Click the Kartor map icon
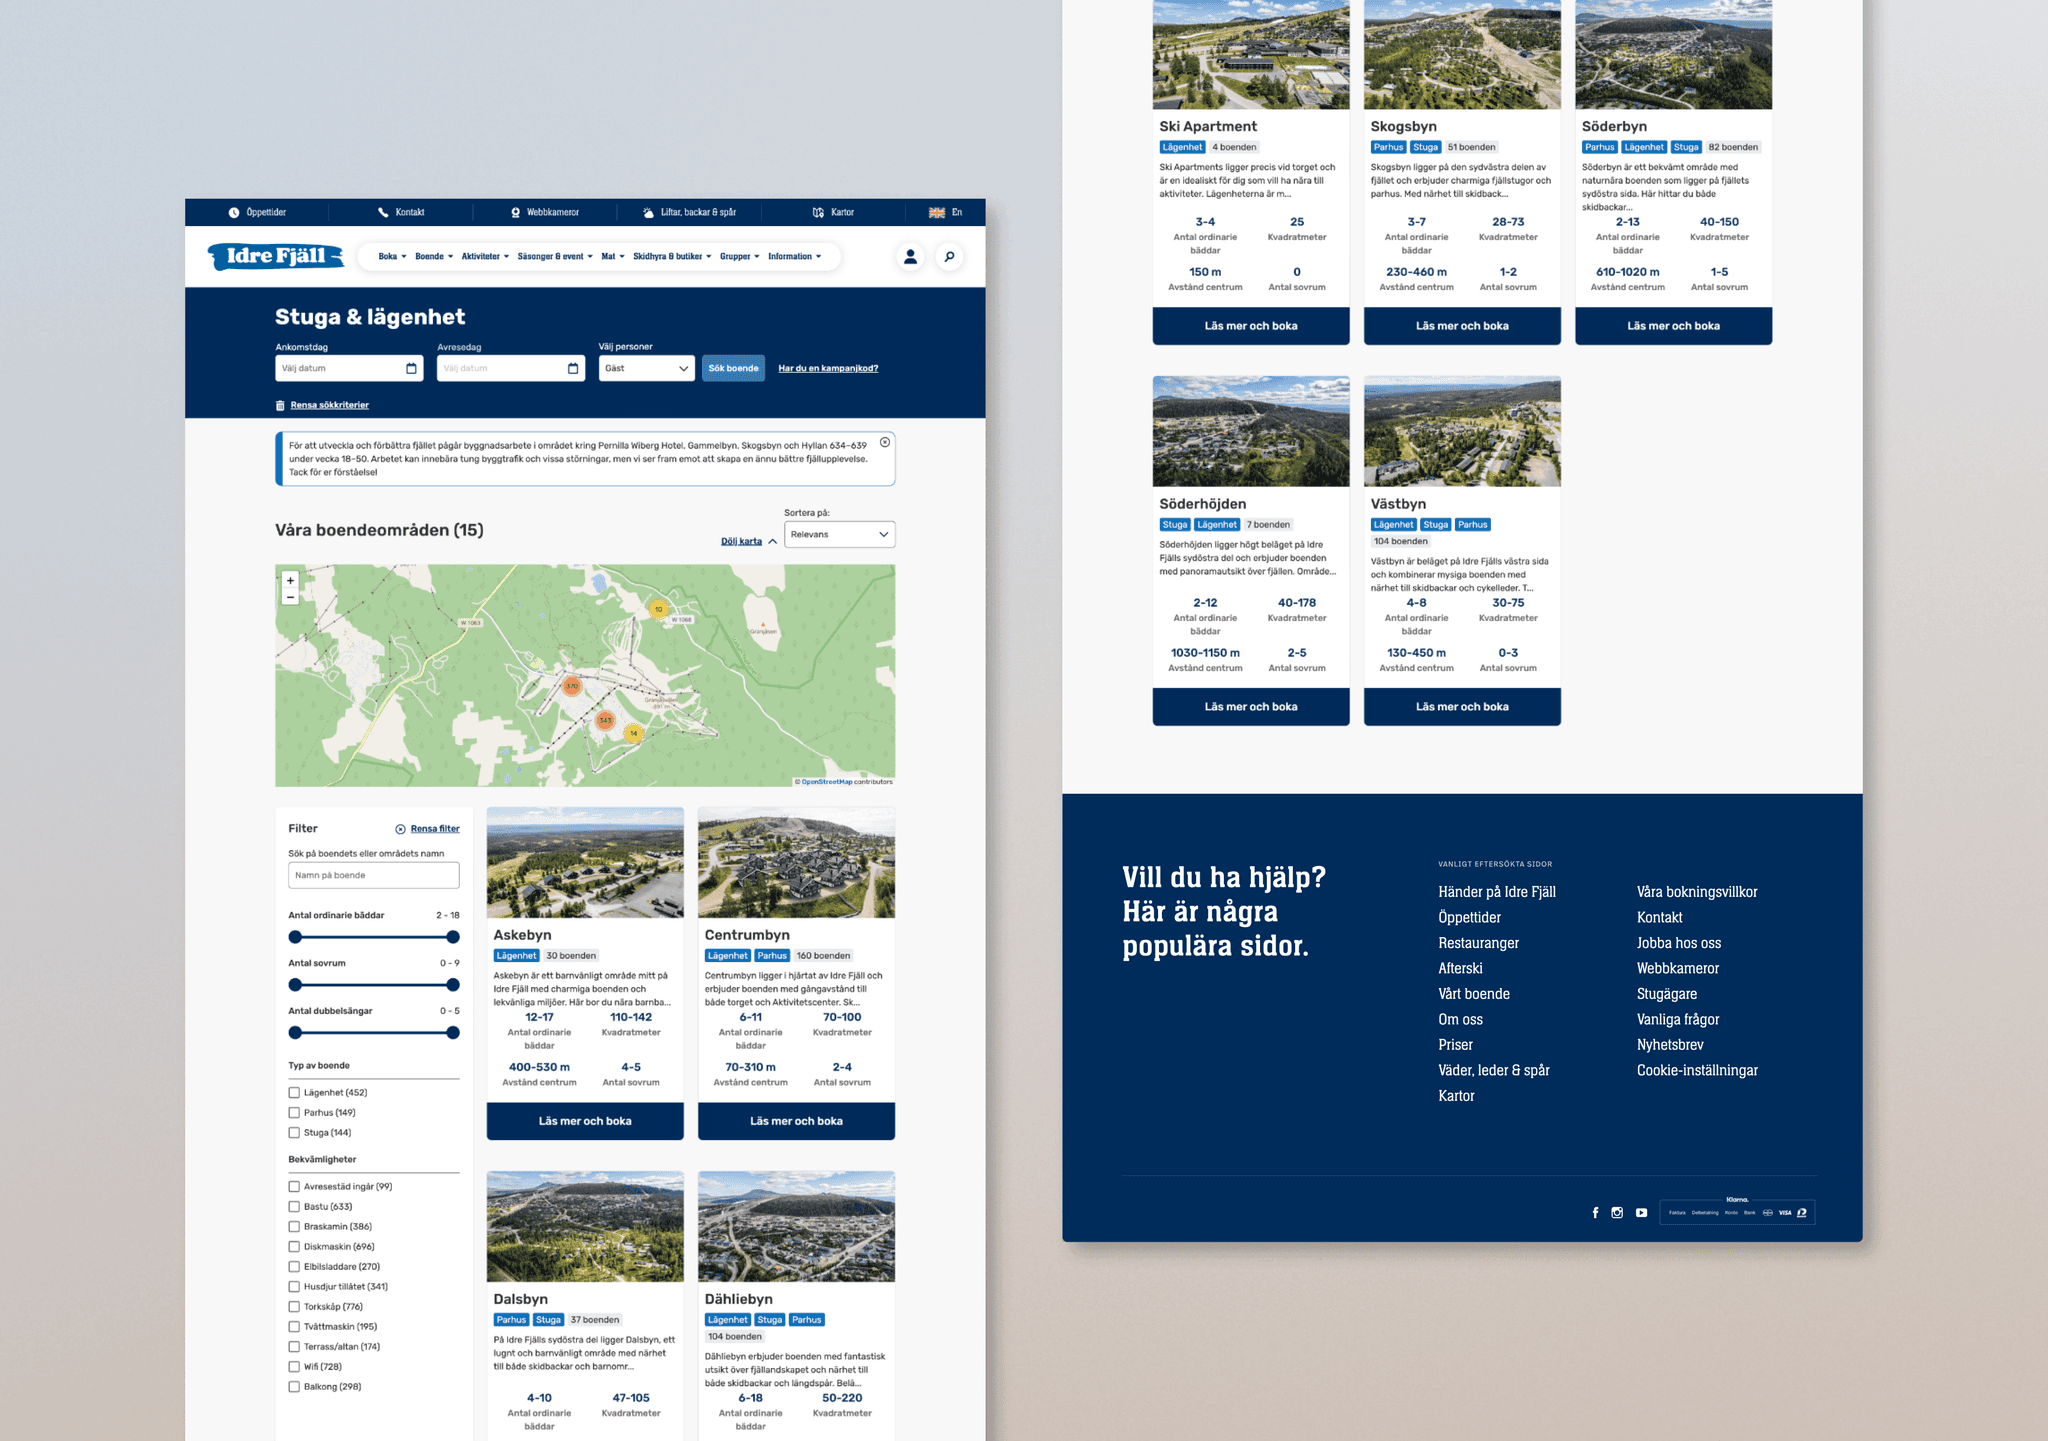Image resolution: width=2048 pixels, height=1441 pixels. pos(818,212)
